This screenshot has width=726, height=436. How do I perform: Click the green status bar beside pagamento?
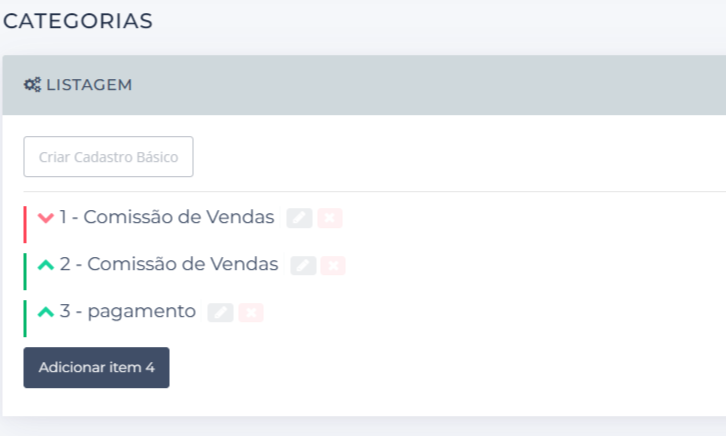(x=25, y=318)
